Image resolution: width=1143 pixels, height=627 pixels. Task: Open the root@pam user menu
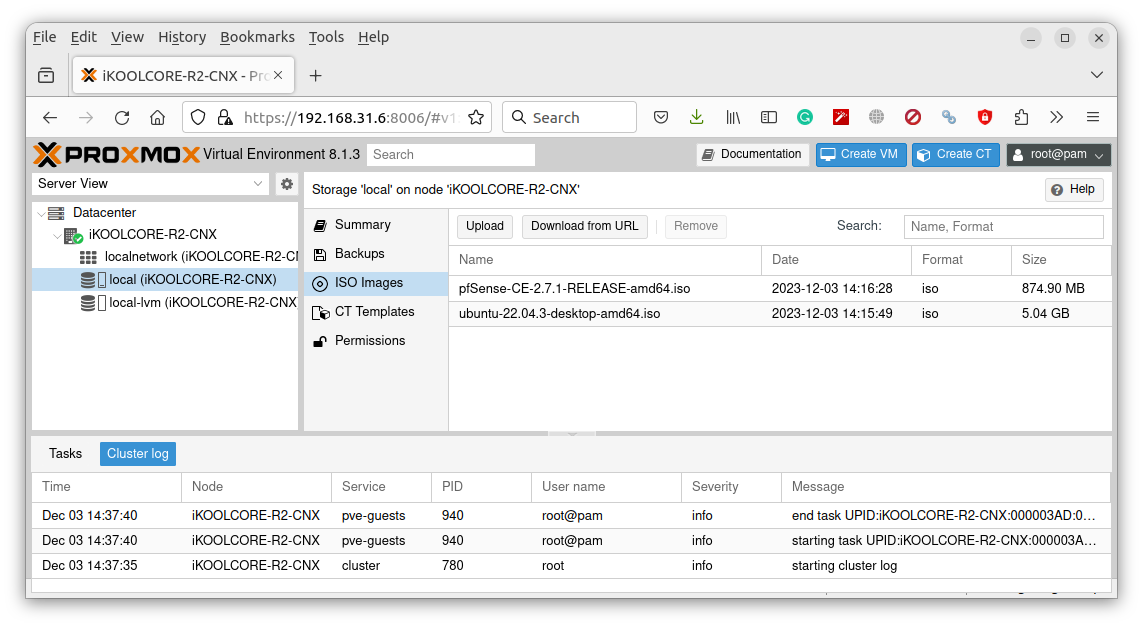1058,155
